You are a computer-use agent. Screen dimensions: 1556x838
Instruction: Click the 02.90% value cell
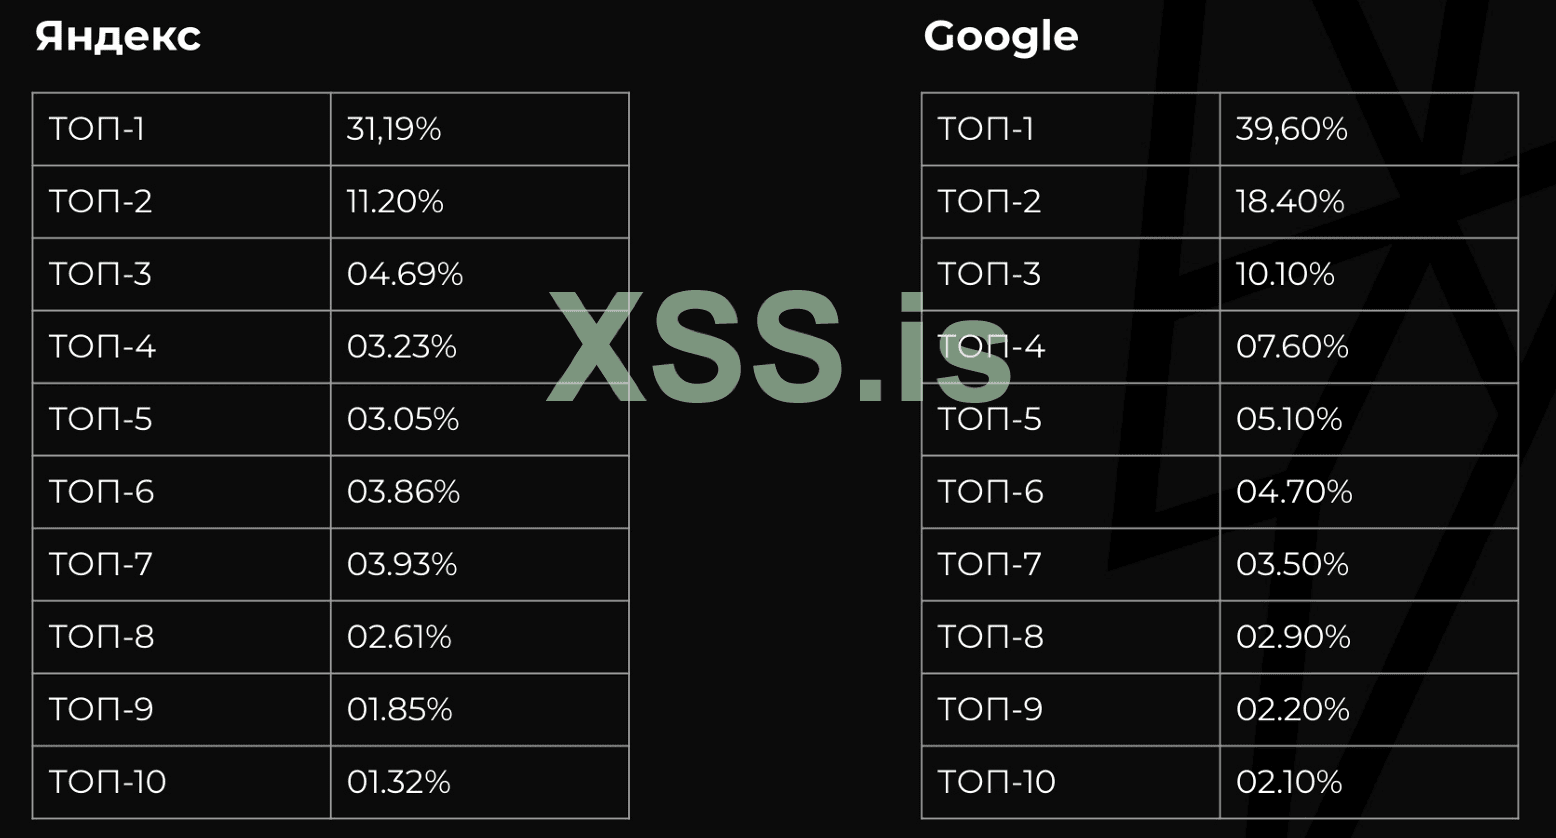[1293, 637]
